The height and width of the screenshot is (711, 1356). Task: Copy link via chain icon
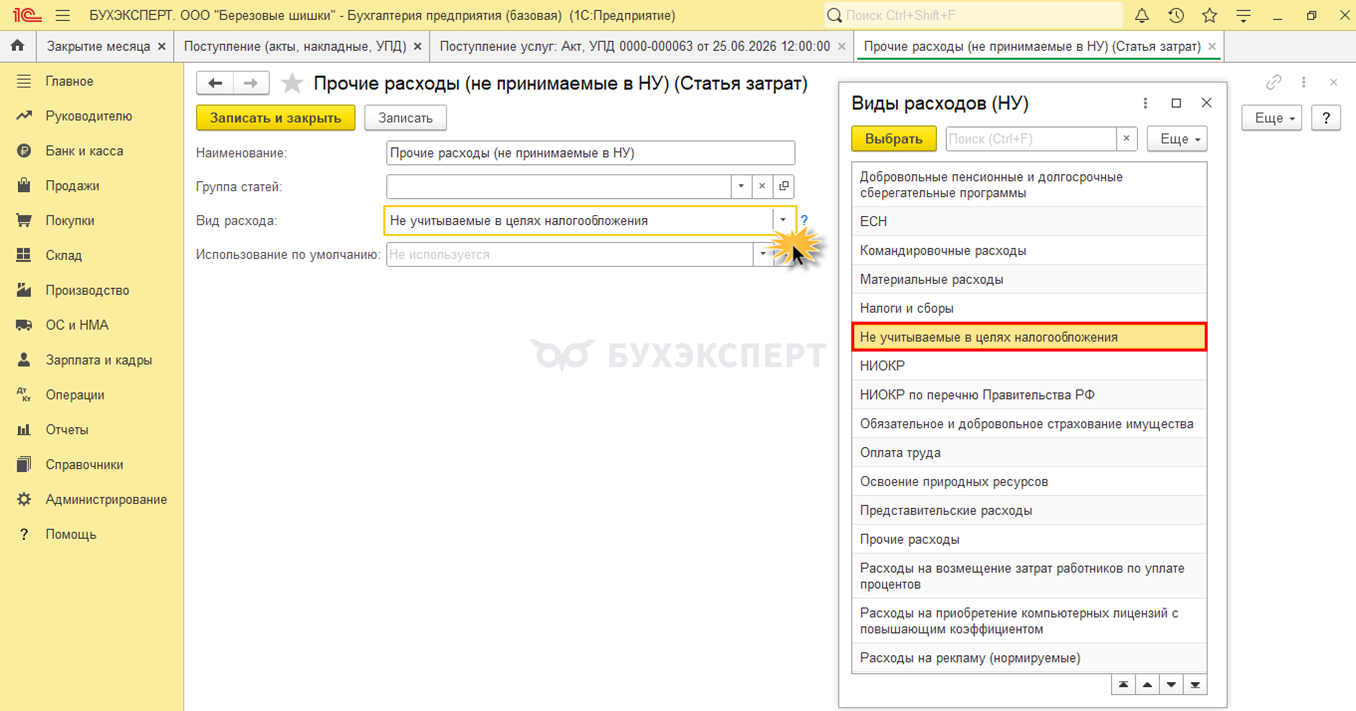click(1274, 83)
